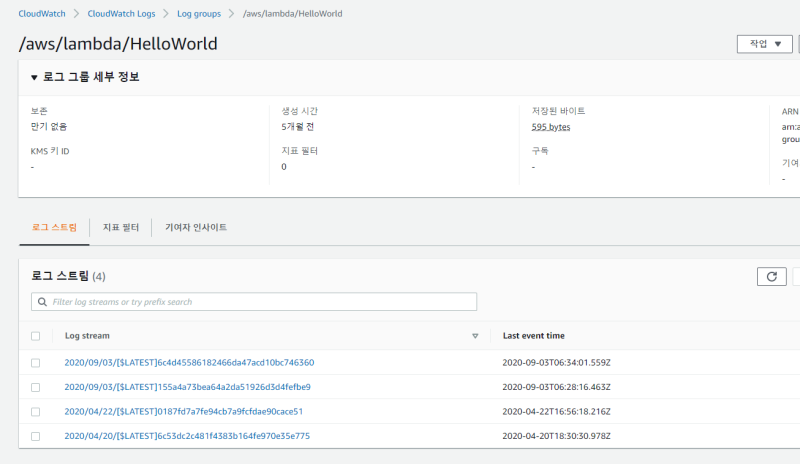Switch to the 기여자 인사이트 tab
This screenshot has width=800, height=464.
pos(196,228)
